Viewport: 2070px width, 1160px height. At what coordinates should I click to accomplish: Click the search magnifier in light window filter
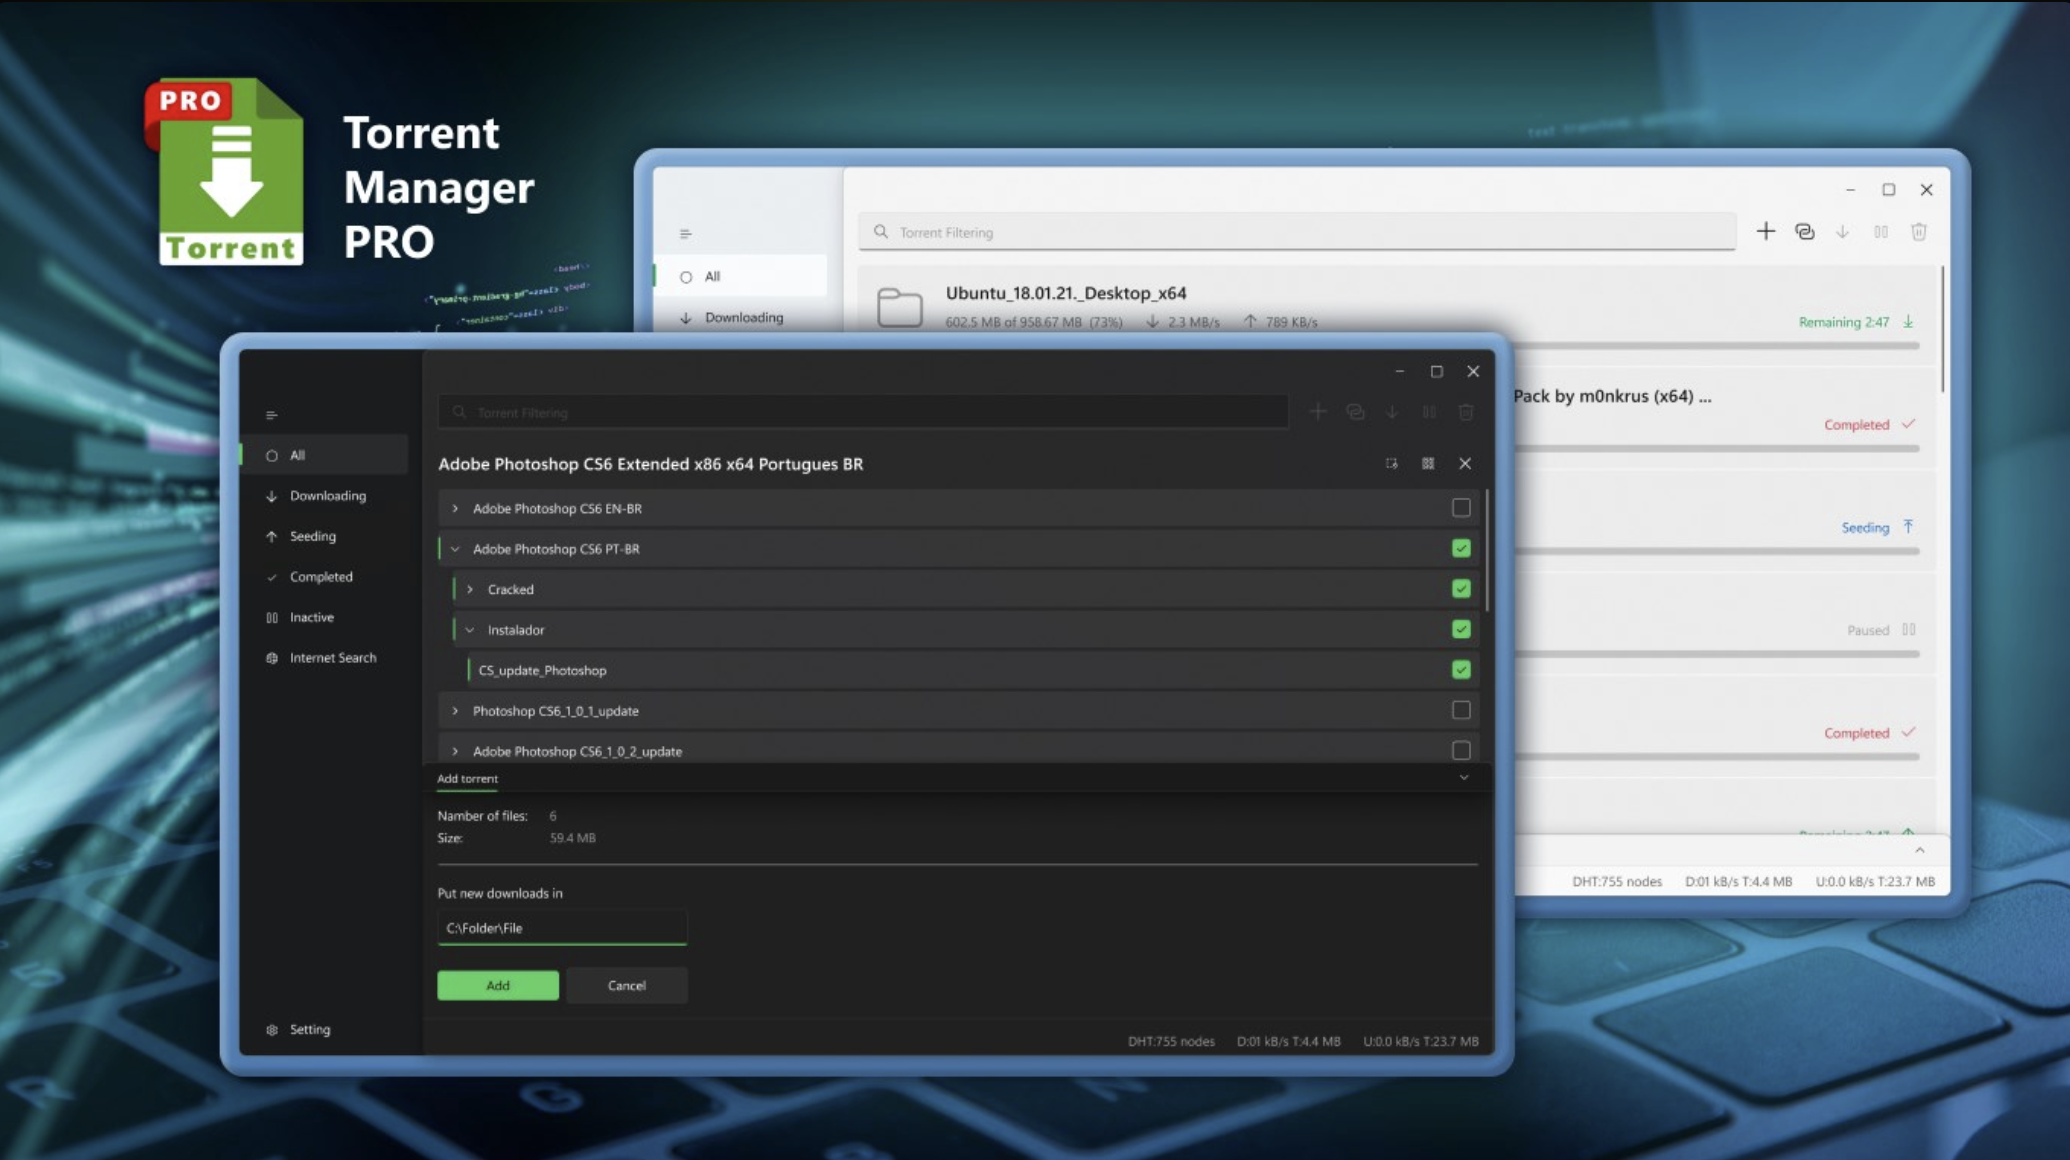tap(881, 232)
